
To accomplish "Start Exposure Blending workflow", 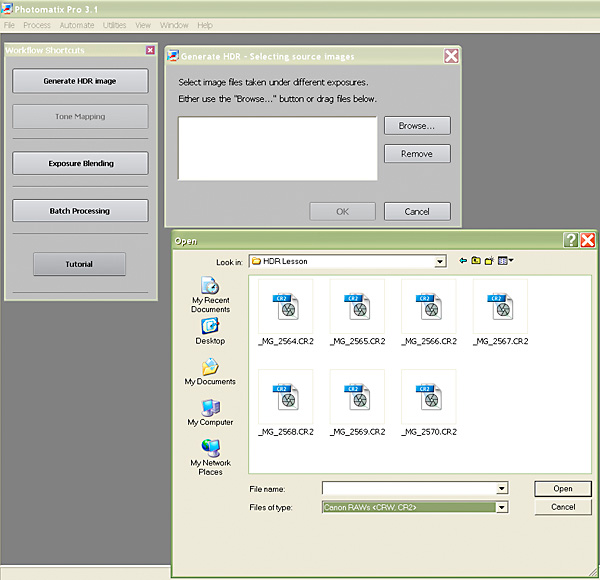I will point(80,163).
